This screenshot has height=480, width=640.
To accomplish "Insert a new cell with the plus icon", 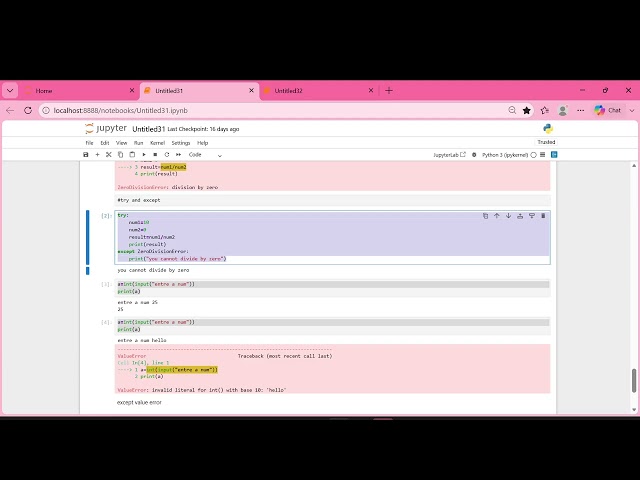I will 97,155.
